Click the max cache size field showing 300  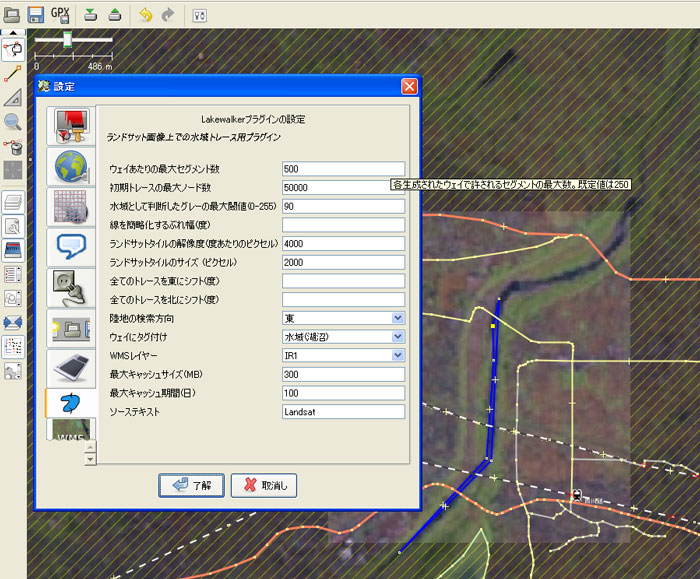[x=343, y=374]
